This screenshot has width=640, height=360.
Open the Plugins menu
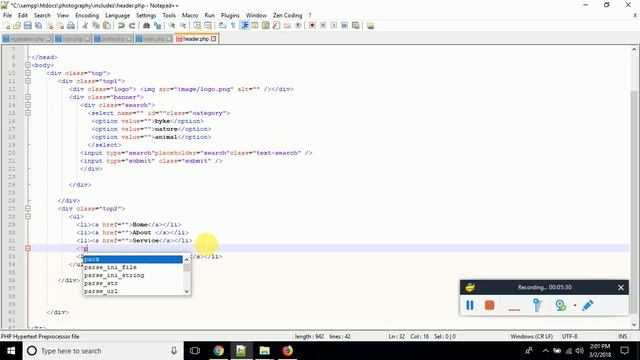[x=230, y=15]
